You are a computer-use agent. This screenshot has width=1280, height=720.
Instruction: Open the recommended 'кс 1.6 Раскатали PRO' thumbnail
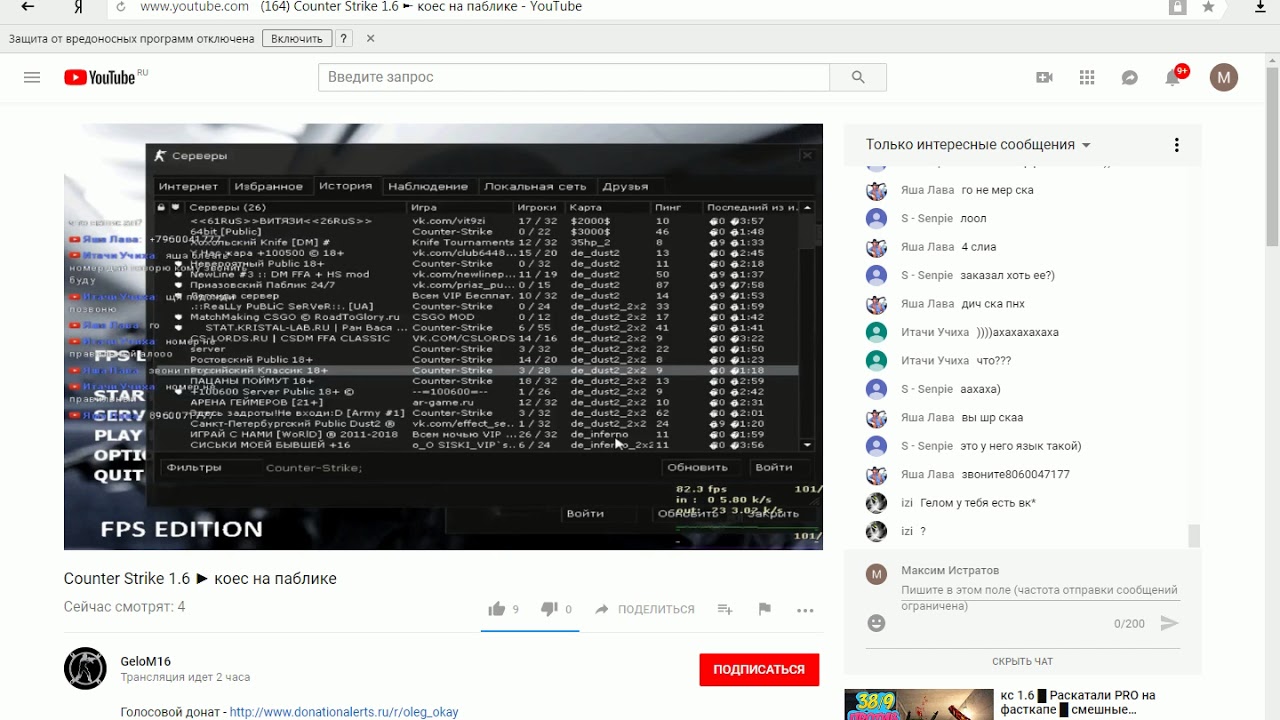tap(919, 704)
